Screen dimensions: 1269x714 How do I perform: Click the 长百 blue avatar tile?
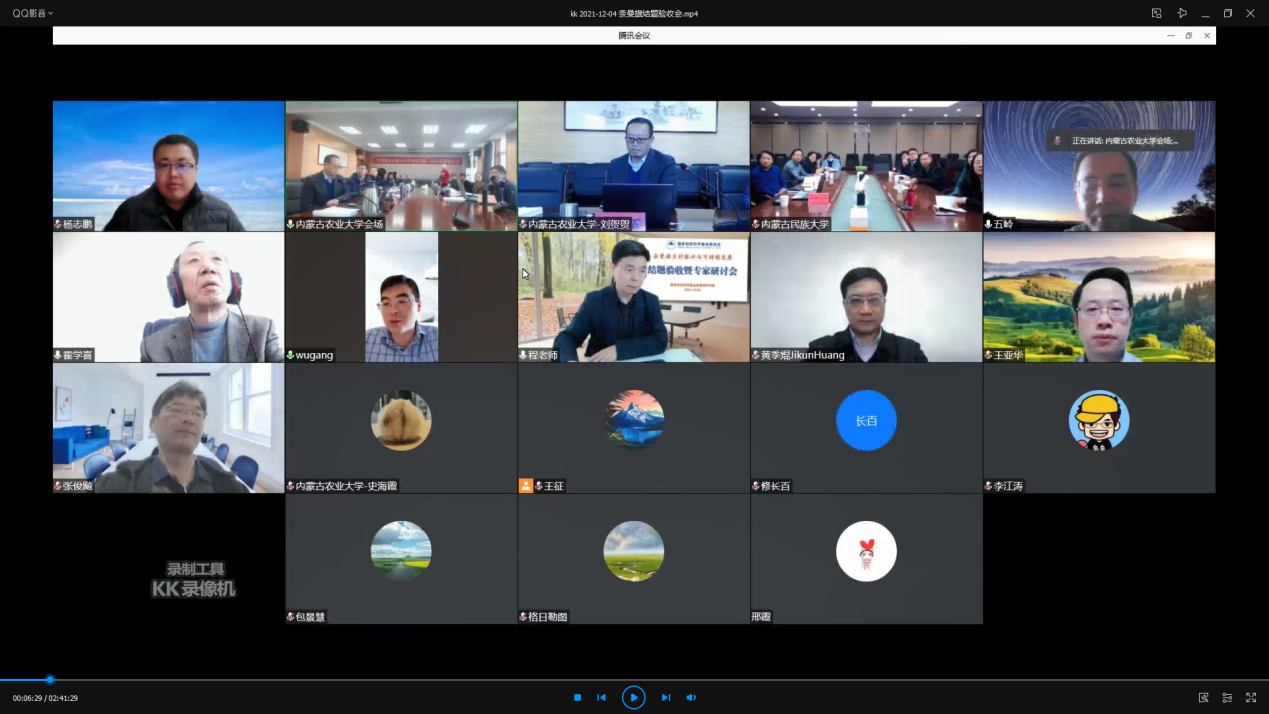click(x=866, y=421)
